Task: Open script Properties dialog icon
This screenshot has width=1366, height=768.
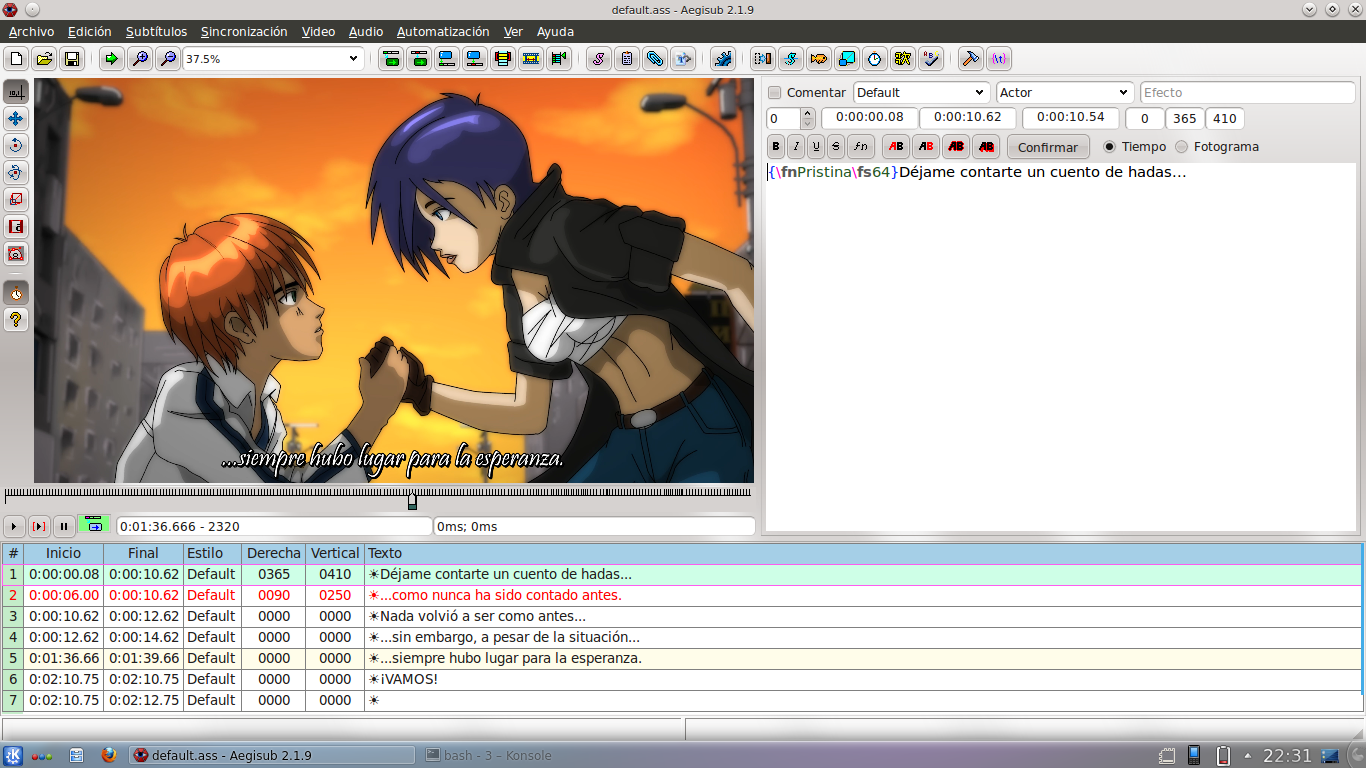Action: (x=626, y=59)
